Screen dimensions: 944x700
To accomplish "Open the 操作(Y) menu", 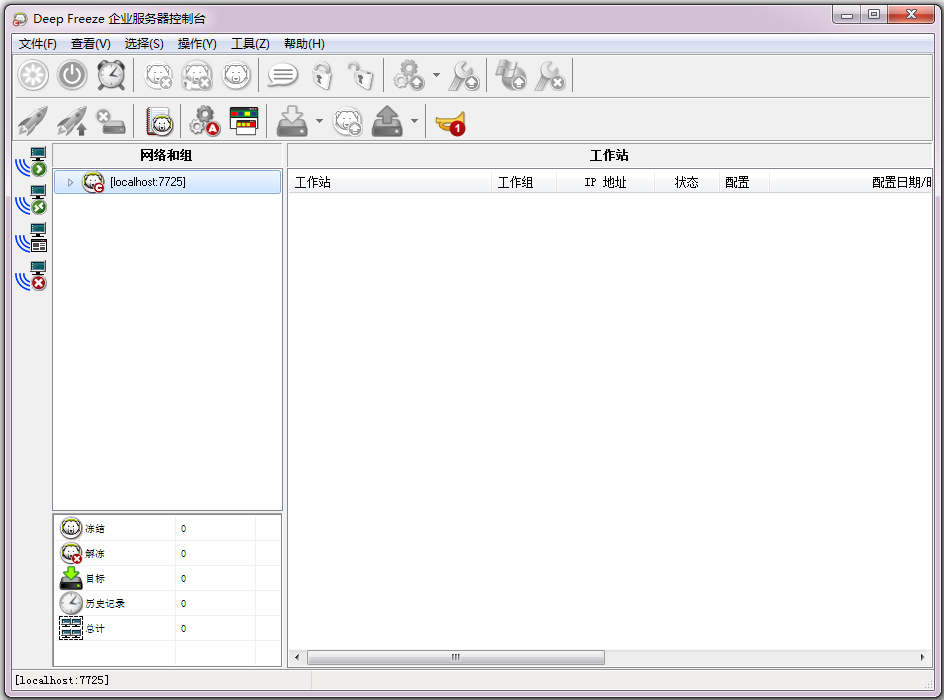I will coord(197,44).
